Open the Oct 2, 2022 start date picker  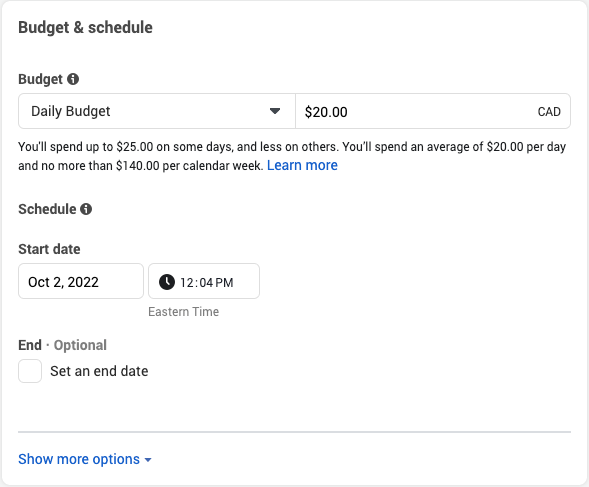81,281
